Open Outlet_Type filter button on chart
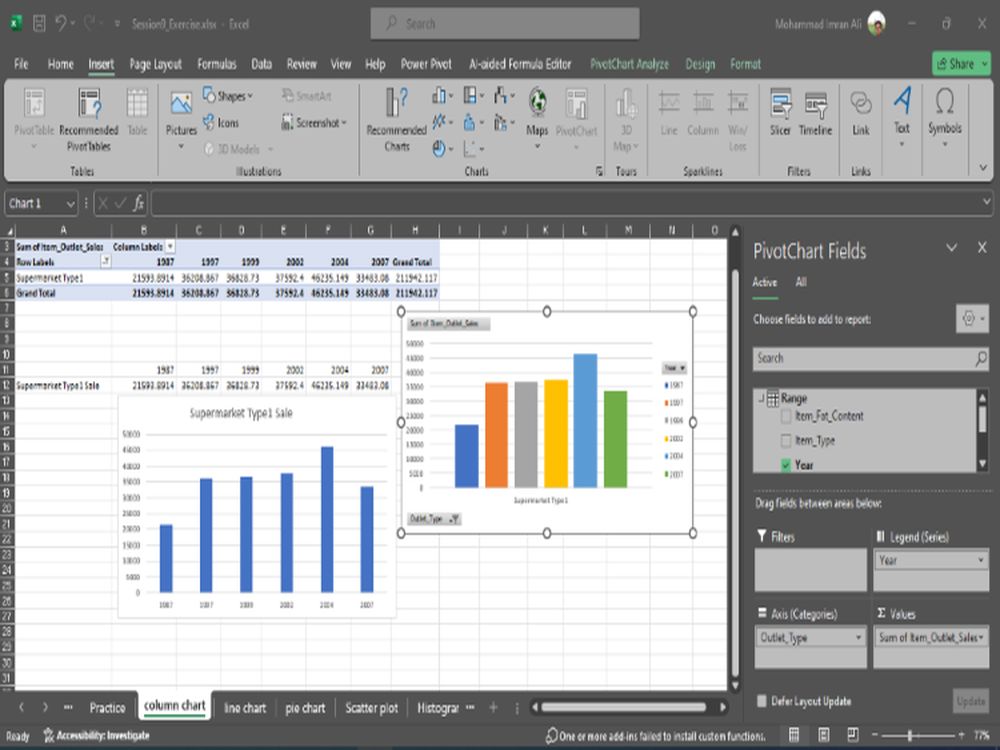Image resolution: width=1000 pixels, height=750 pixels. pos(434,519)
